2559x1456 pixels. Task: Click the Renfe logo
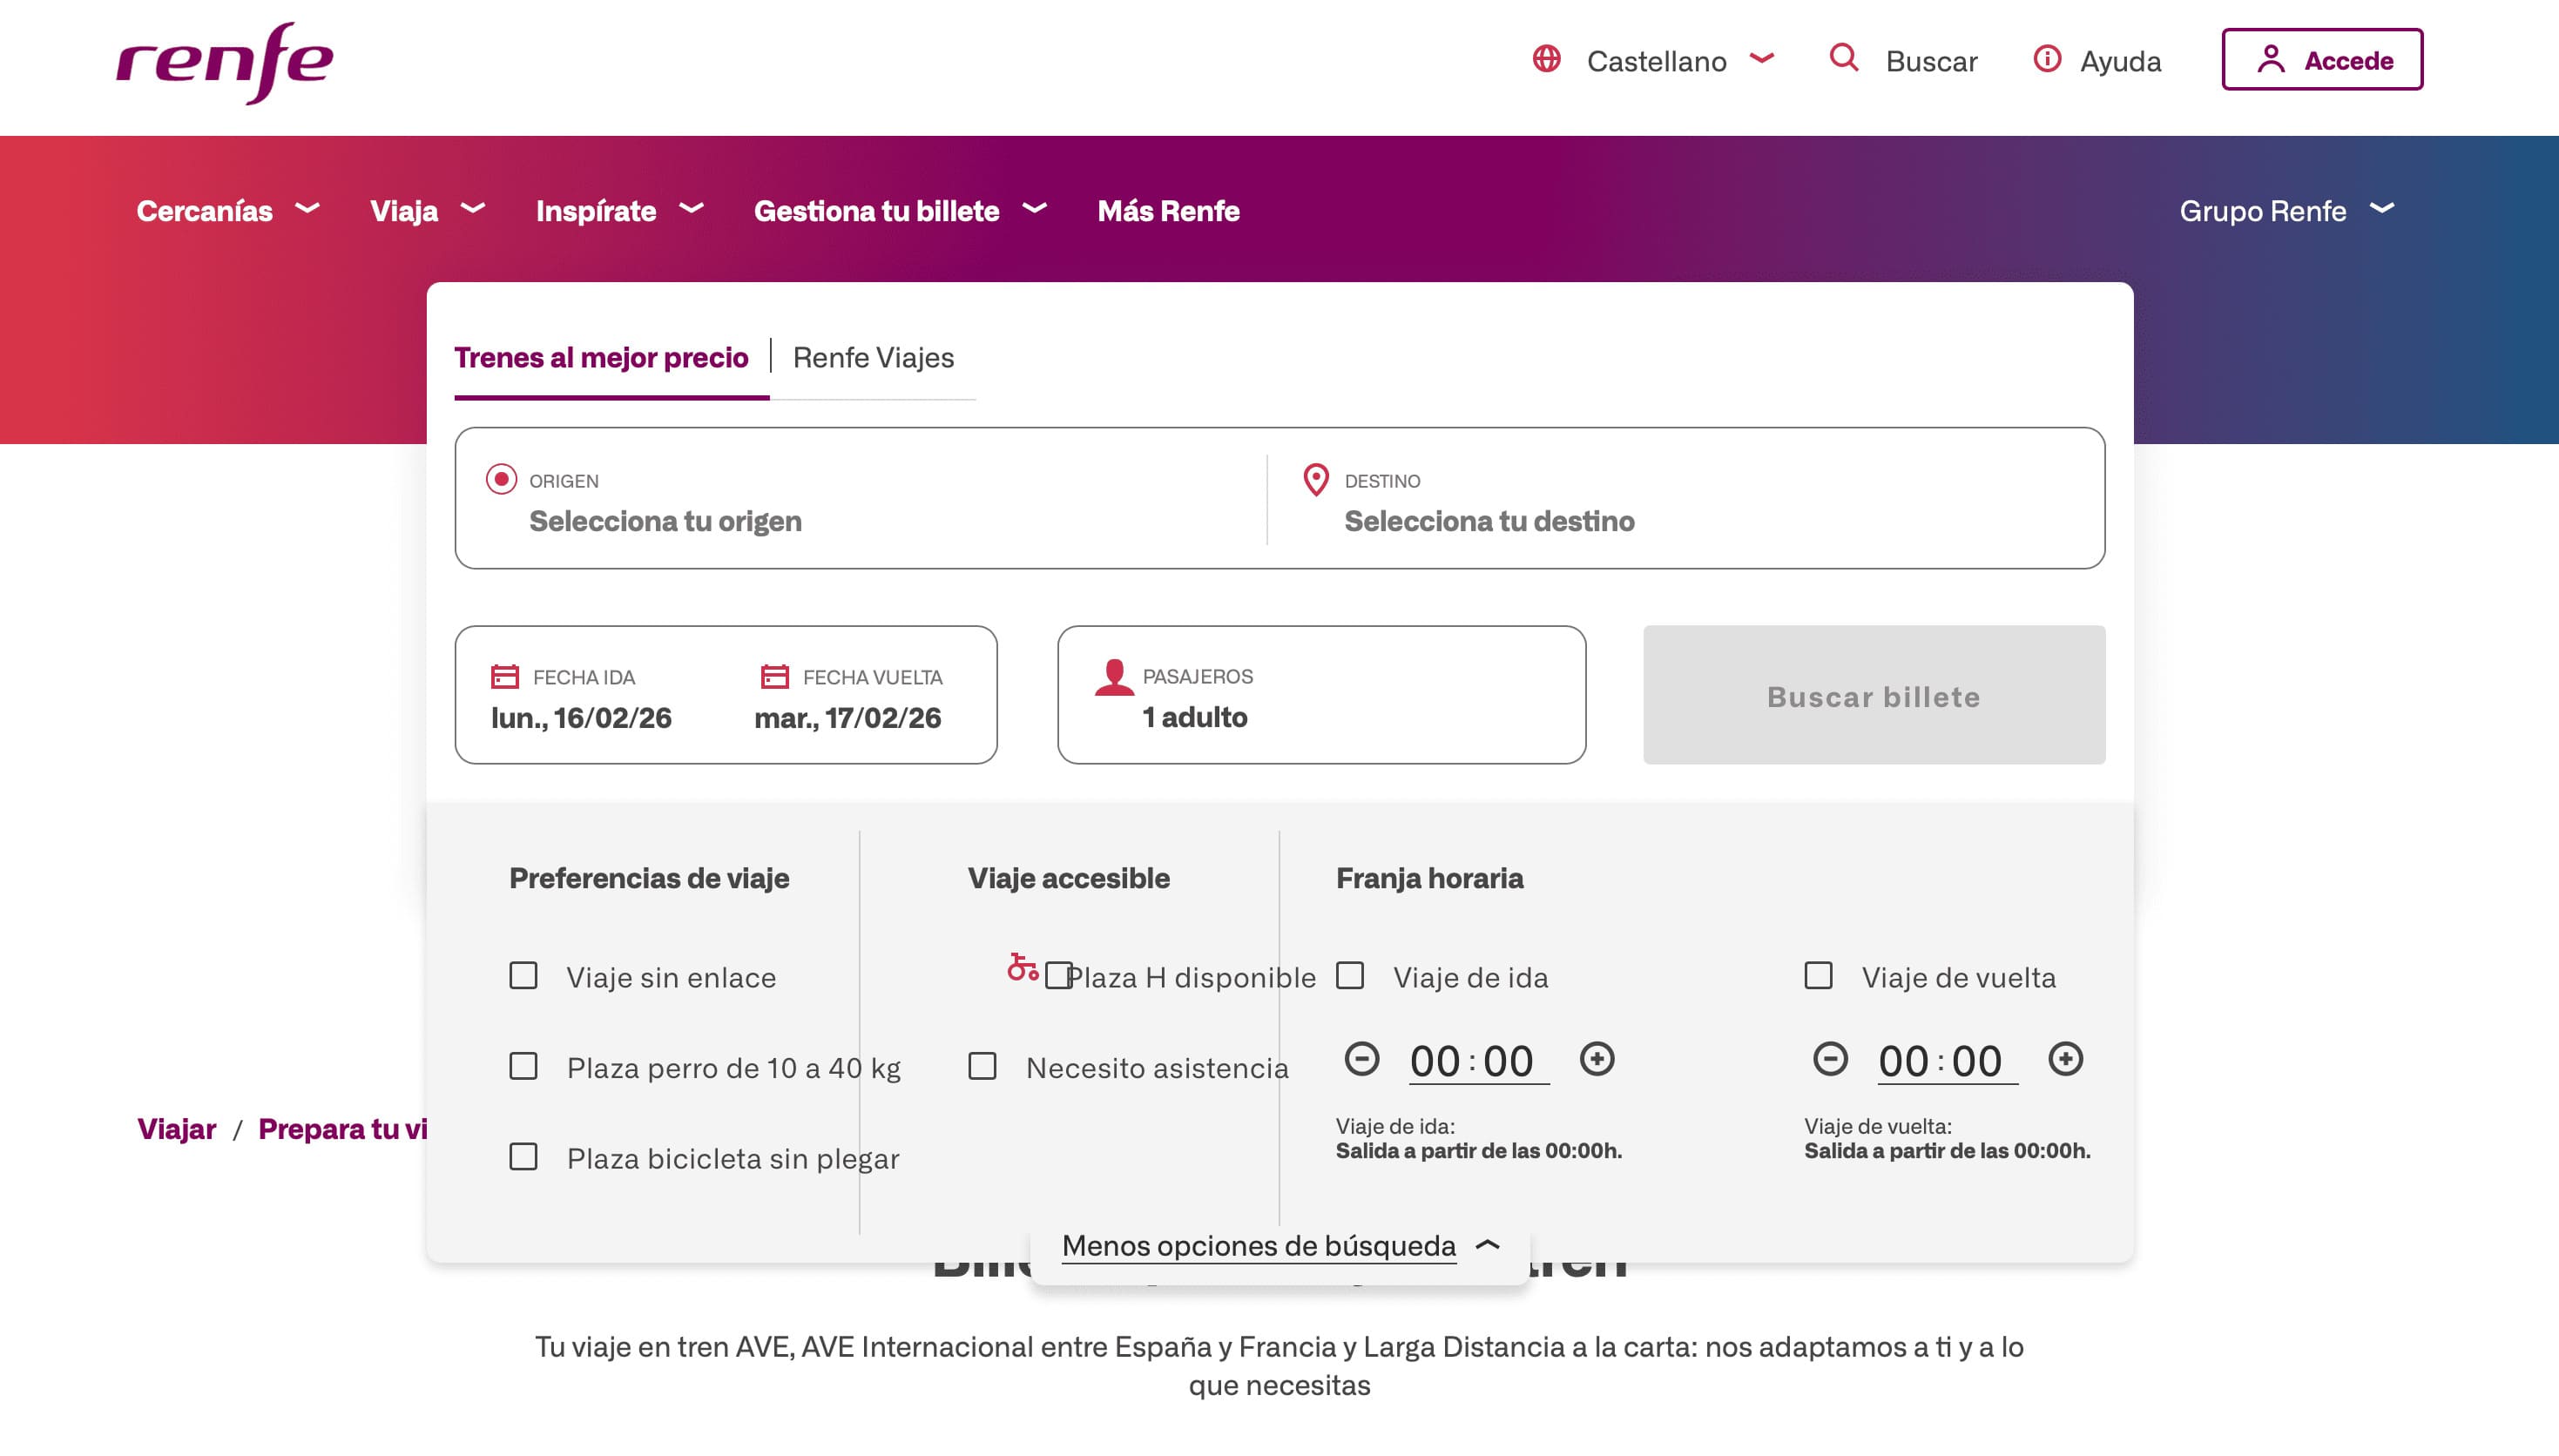225,62
